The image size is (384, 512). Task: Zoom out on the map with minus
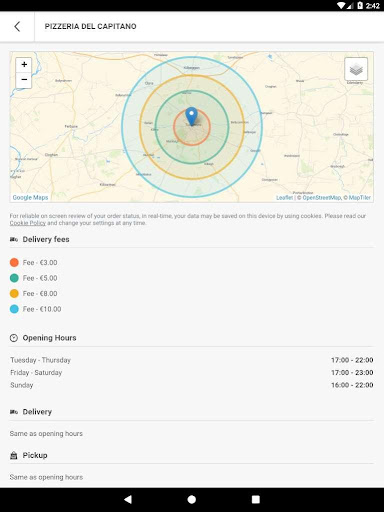tap(24, 80)
